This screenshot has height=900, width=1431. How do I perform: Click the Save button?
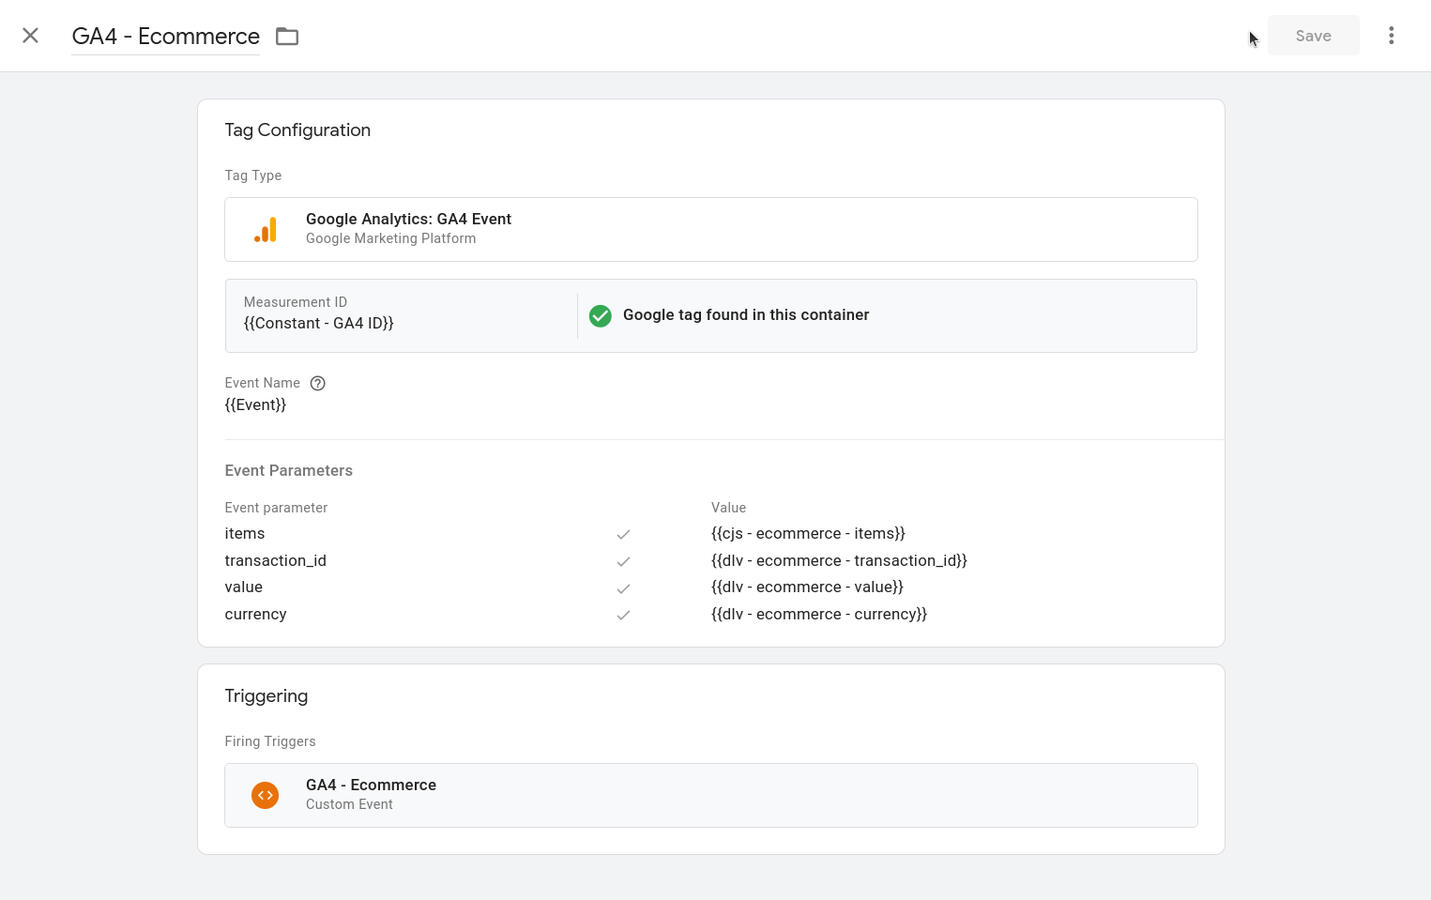pyautogui.click(x=1313, y=36)
